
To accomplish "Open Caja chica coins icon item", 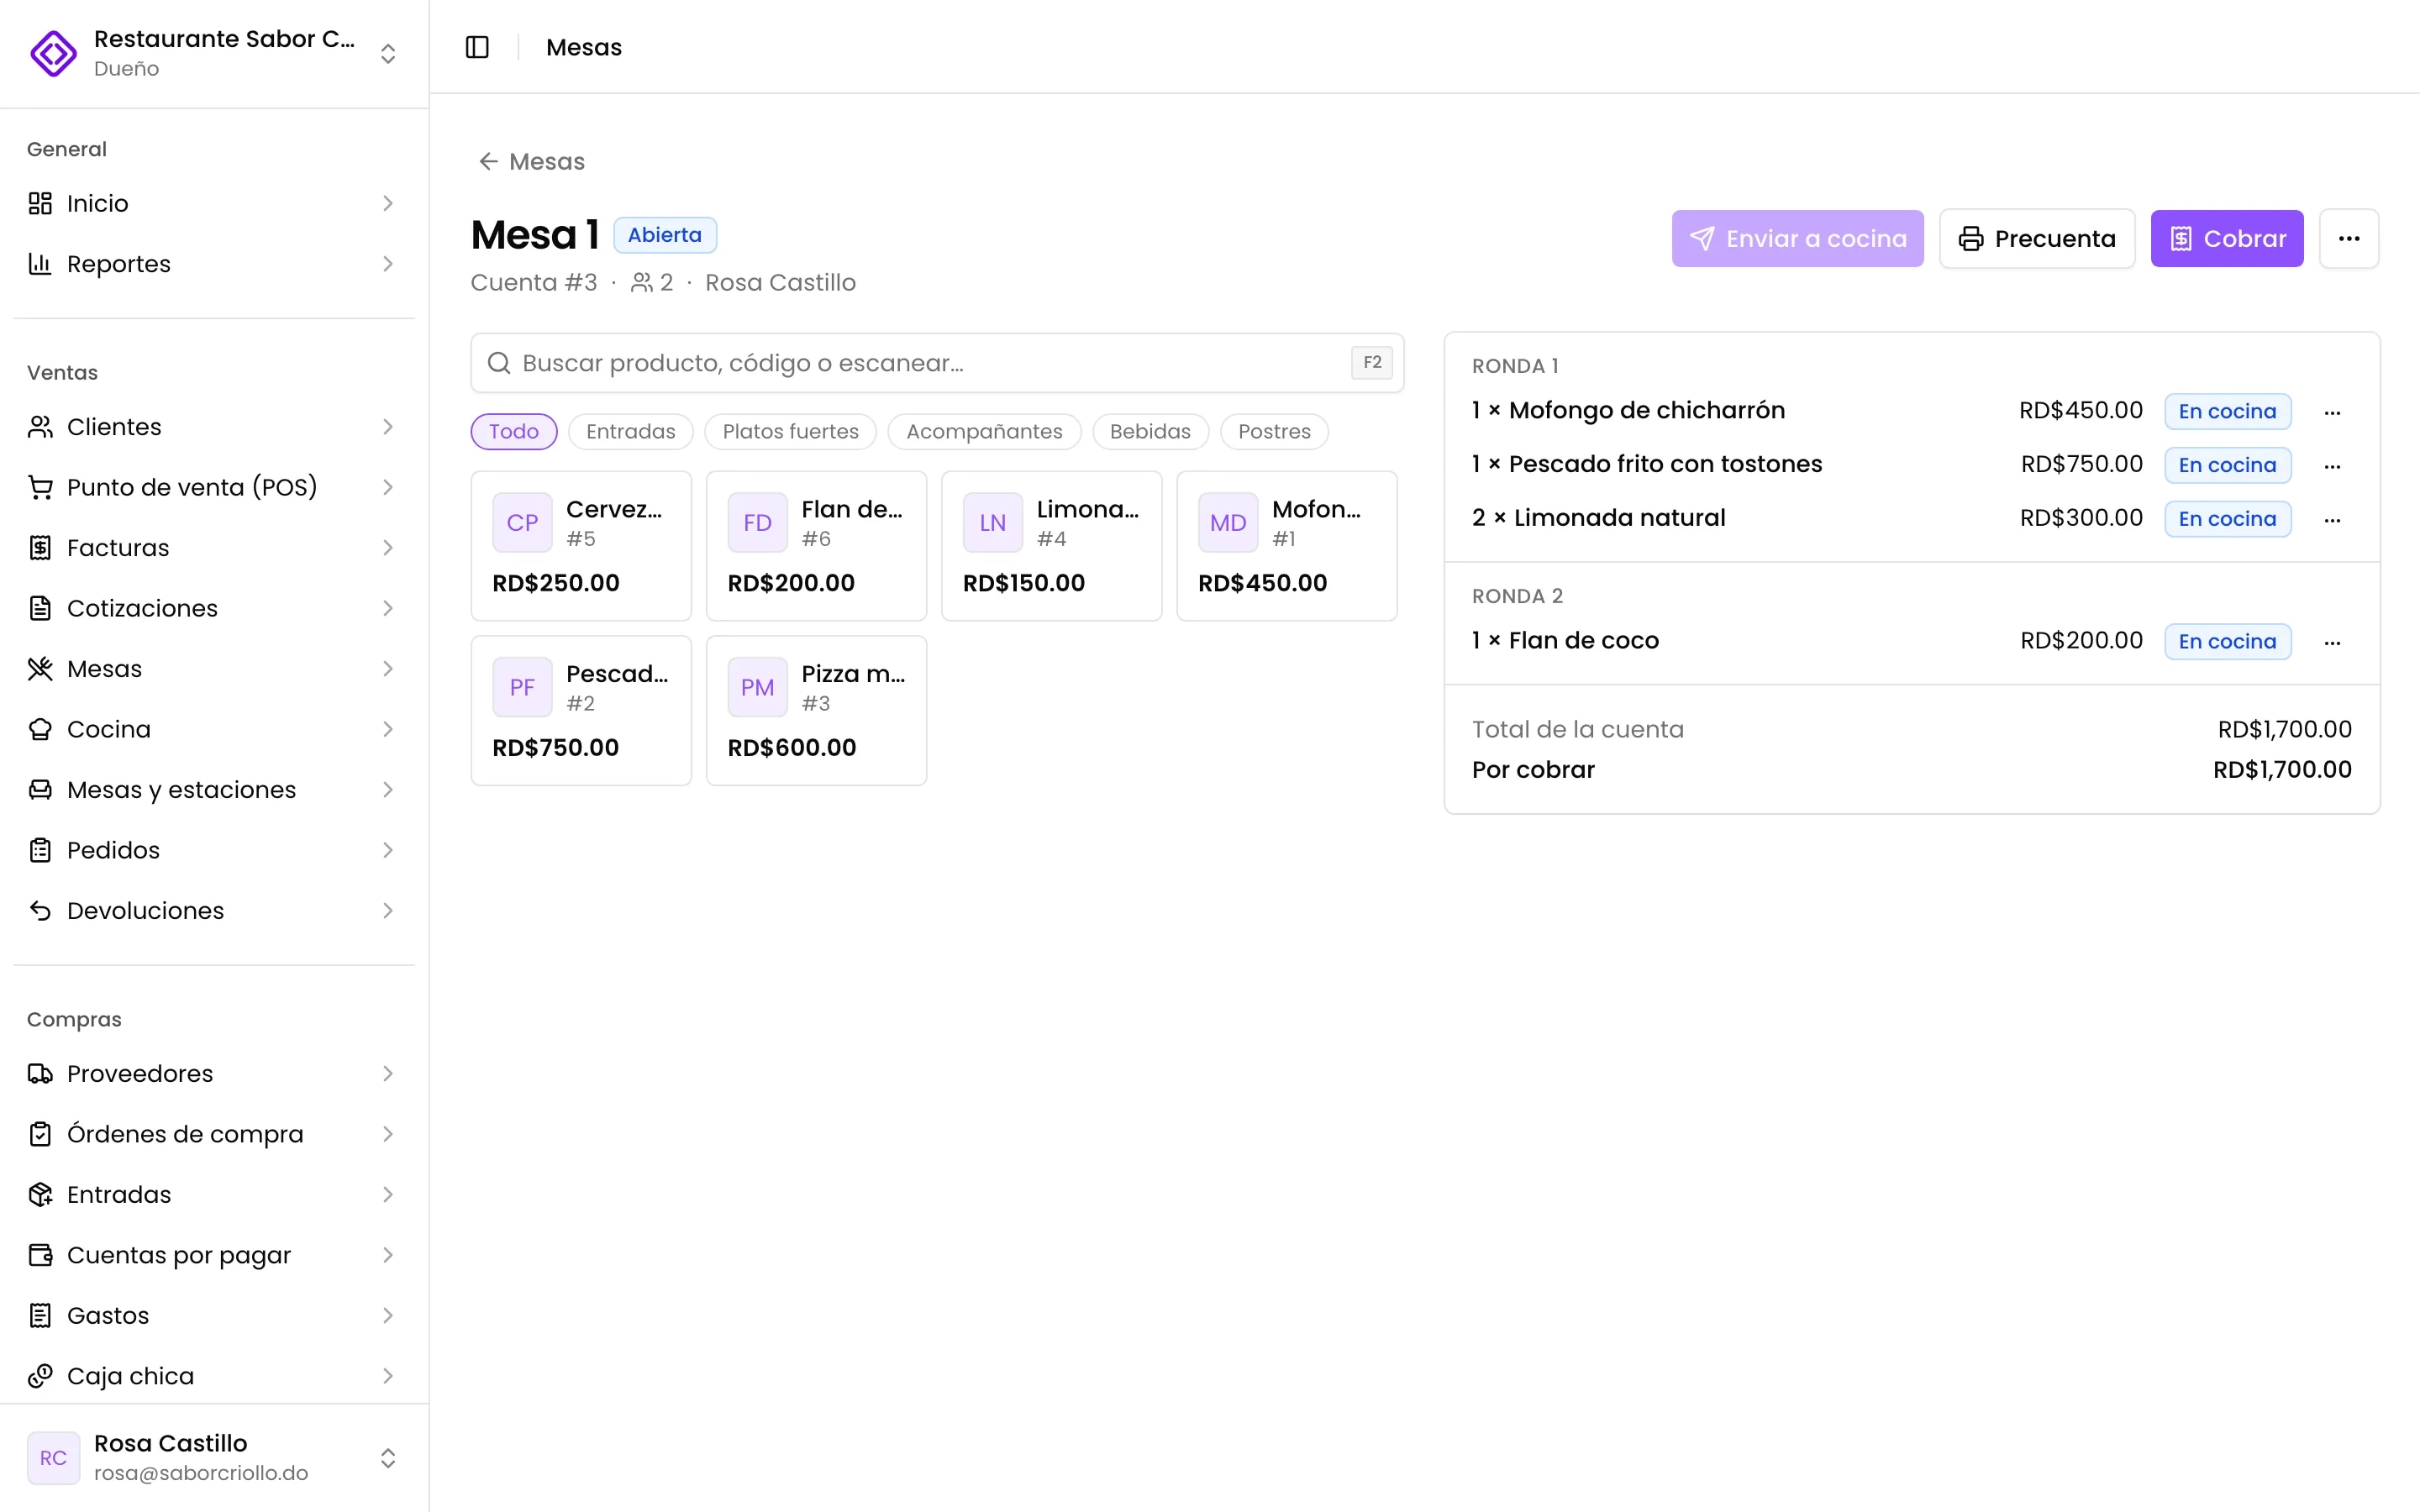I will (x=40, y=1376).
